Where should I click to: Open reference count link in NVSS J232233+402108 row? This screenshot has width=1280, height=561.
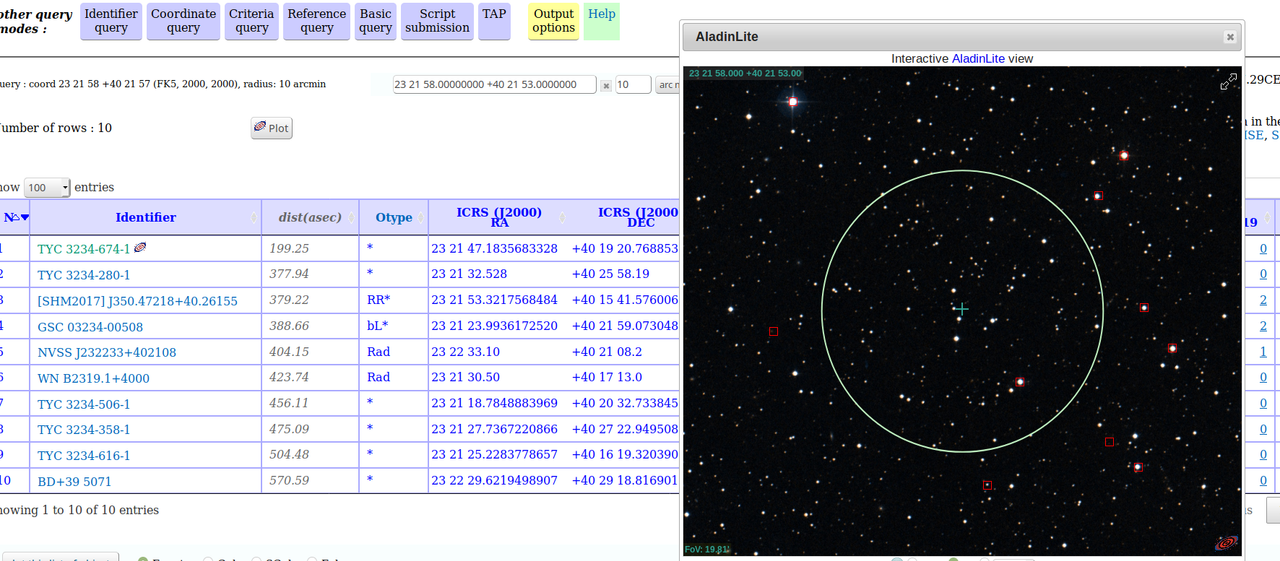coord(1263,352)
